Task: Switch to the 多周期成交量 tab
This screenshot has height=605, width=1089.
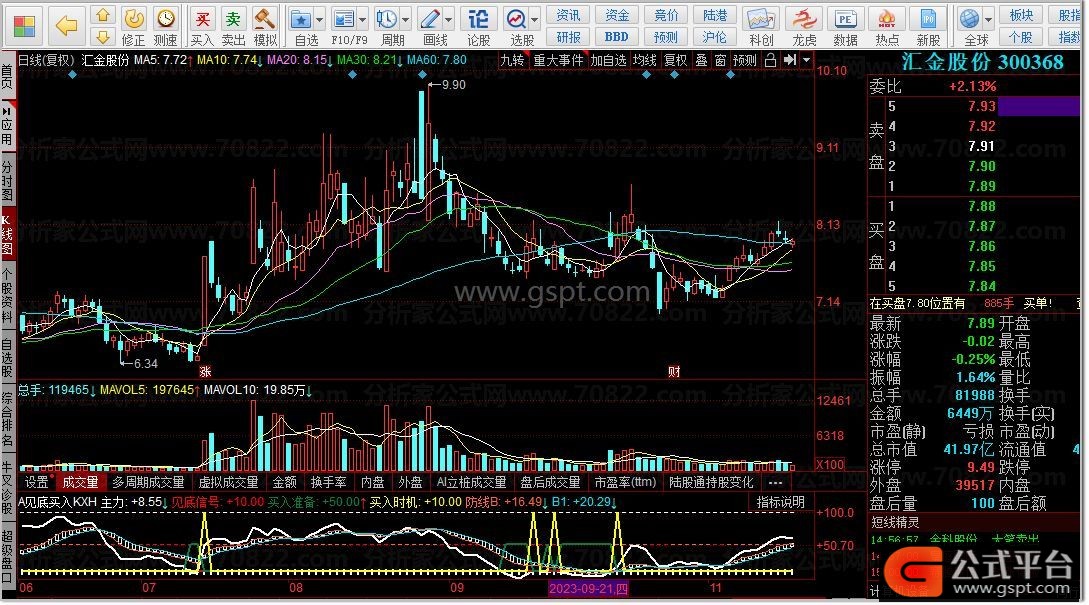Action: 148,482
